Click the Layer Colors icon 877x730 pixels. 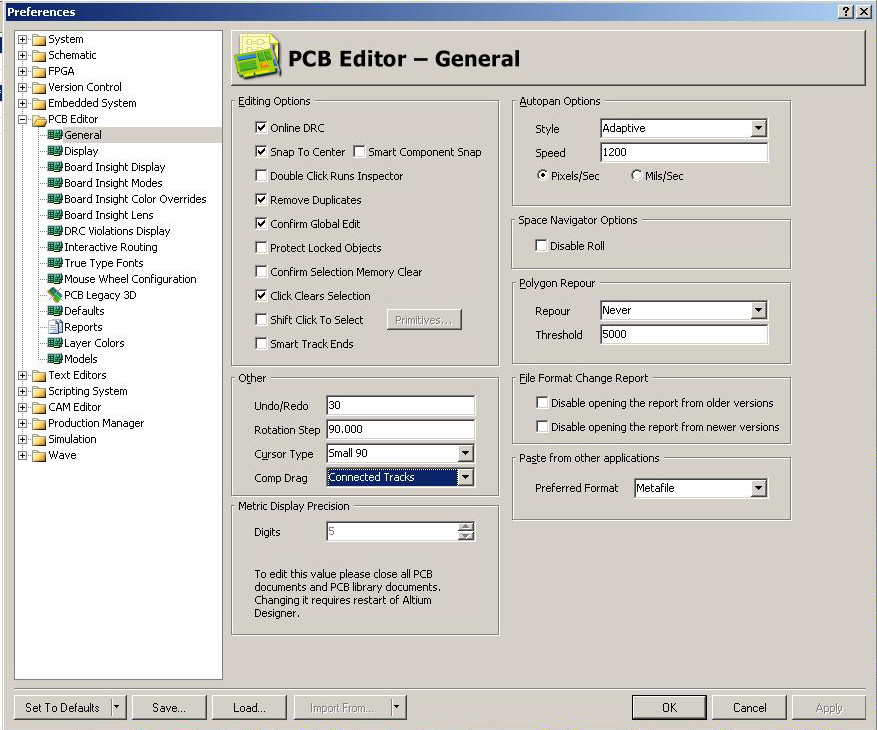point(55,343)
